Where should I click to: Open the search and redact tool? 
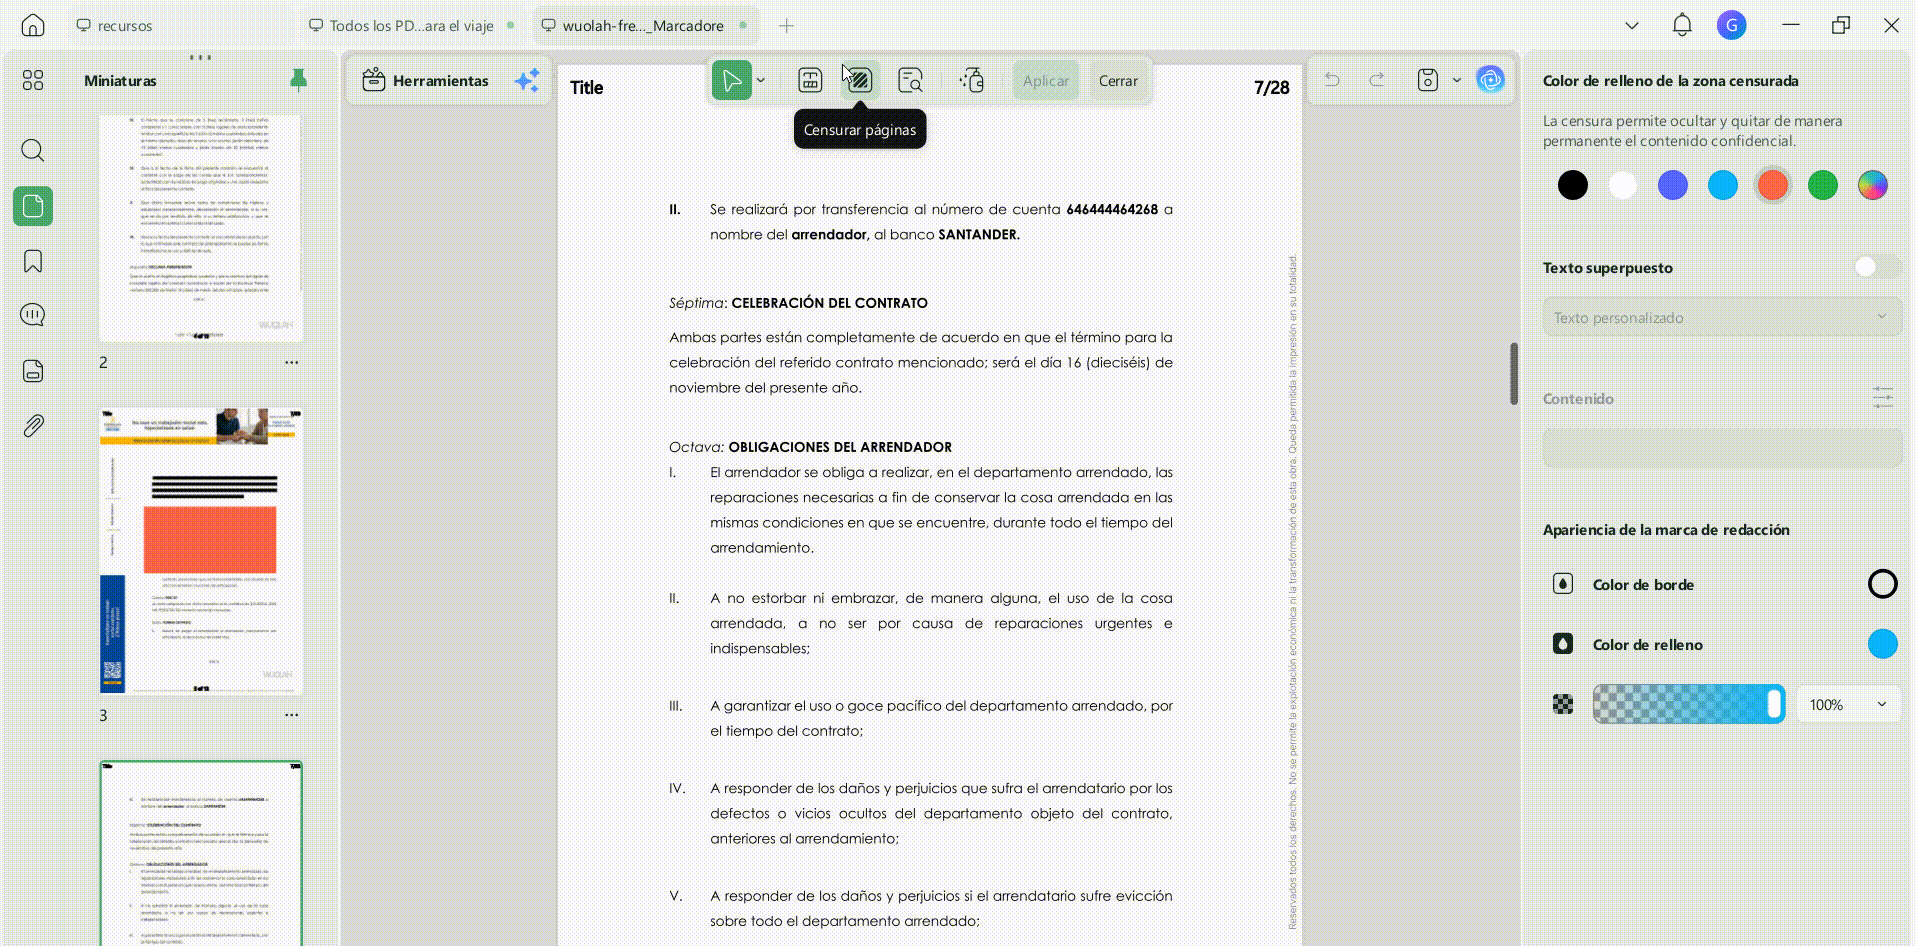point(910,80)
